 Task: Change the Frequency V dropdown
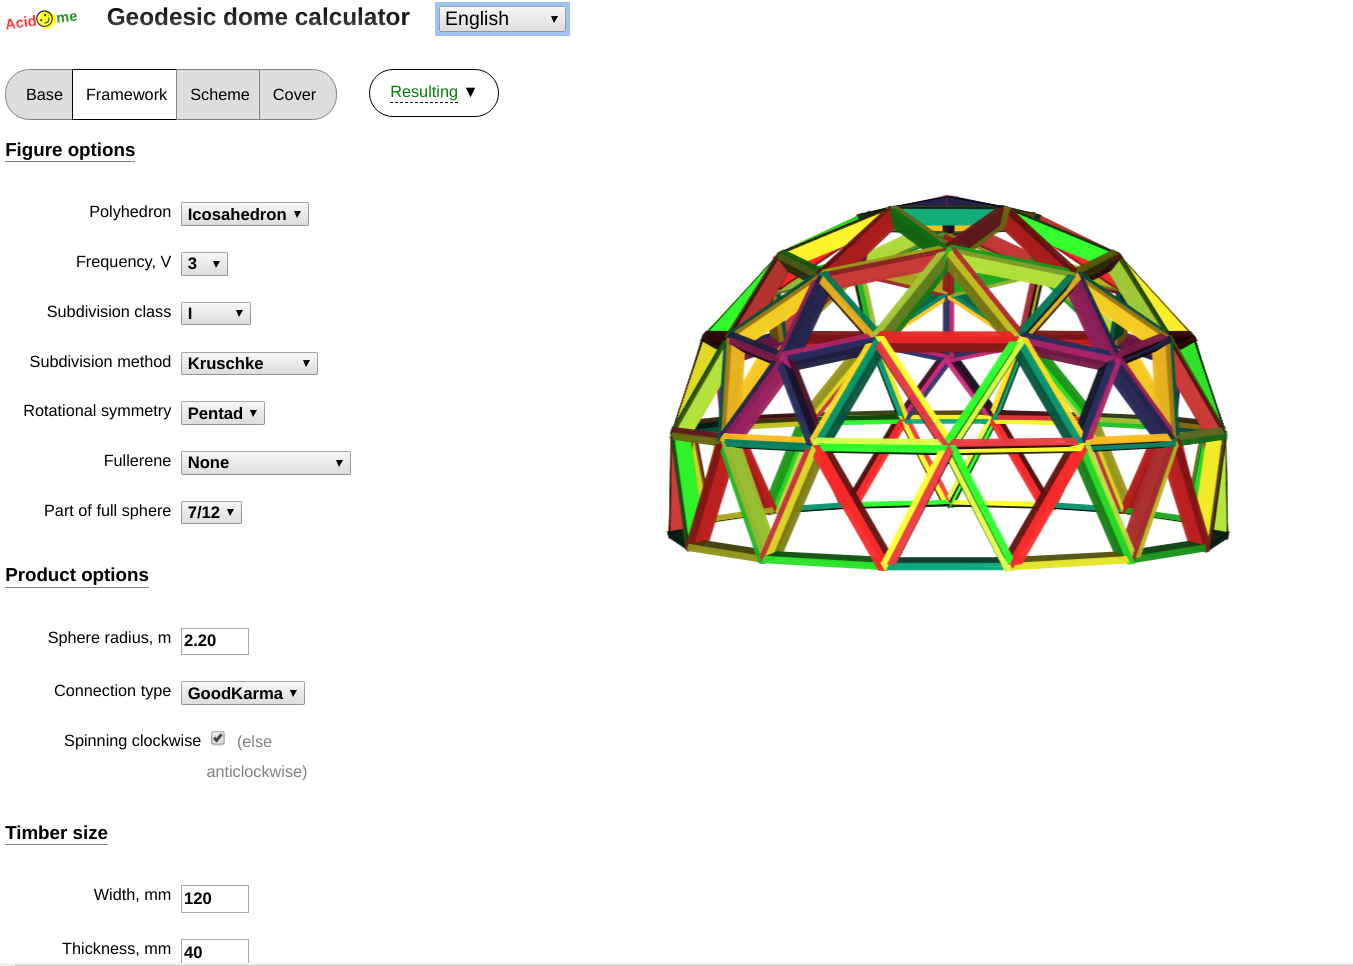[x=204, y=264]
